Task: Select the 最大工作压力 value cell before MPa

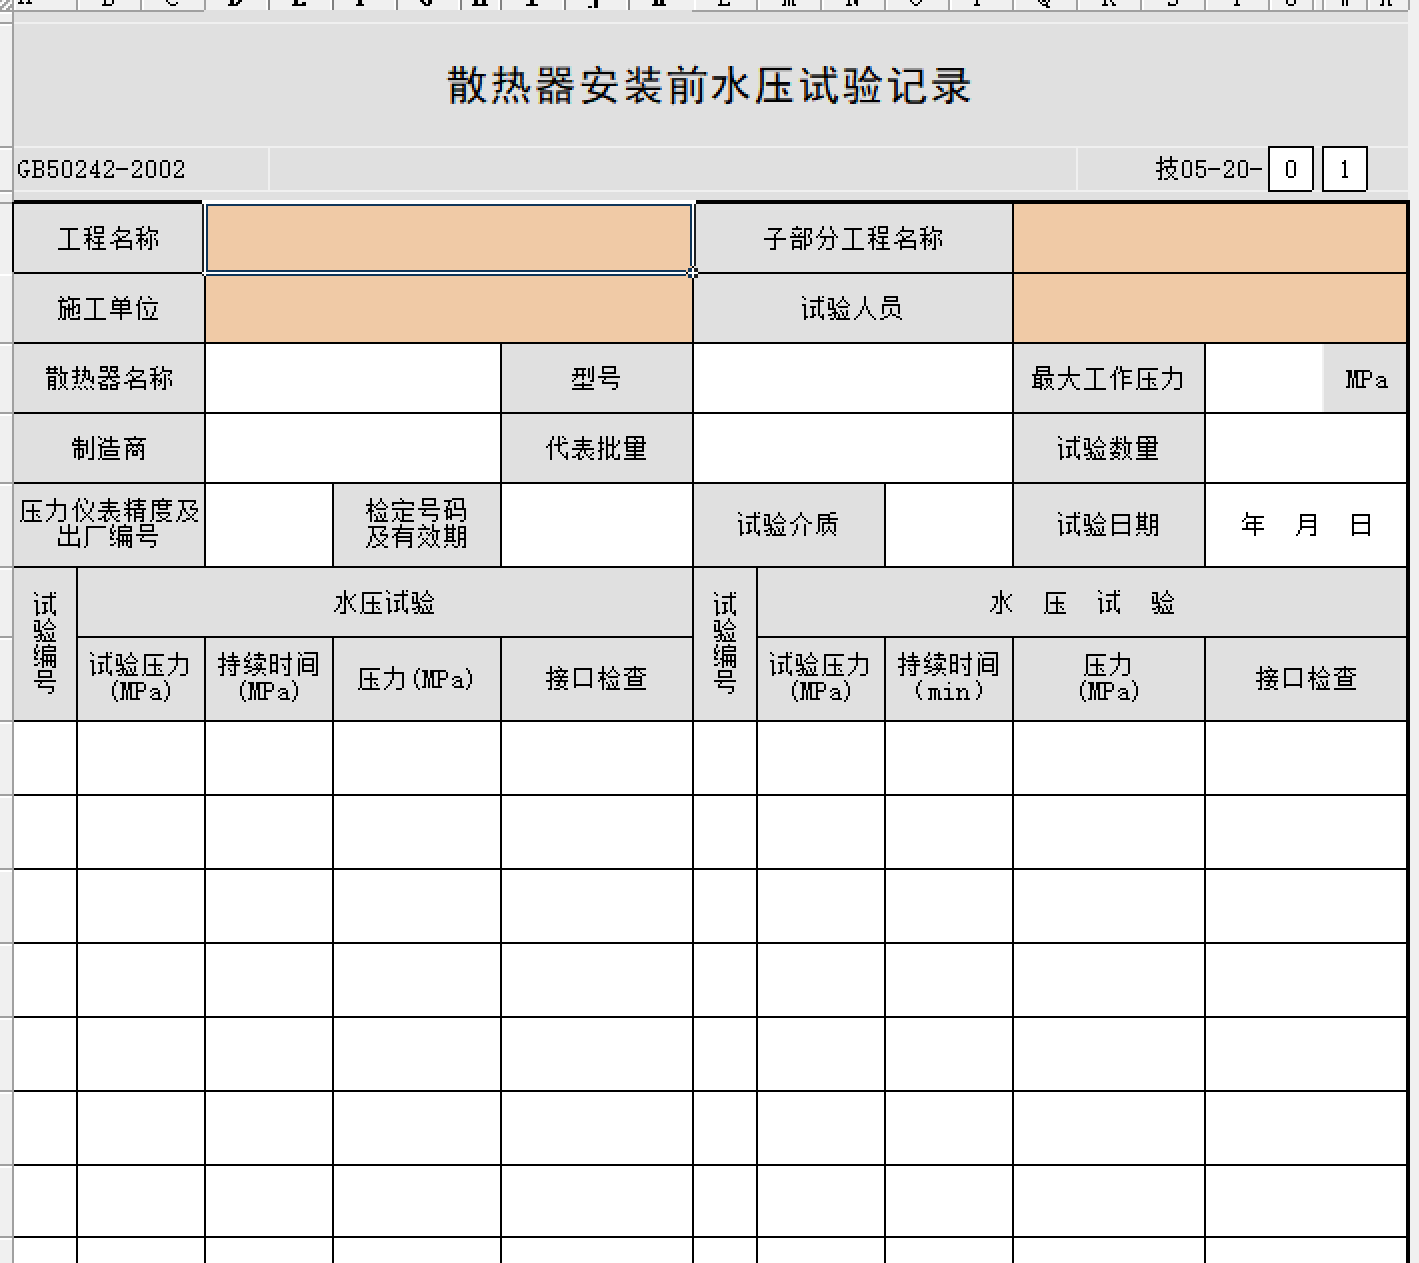Action: (x=1263, y=378)
